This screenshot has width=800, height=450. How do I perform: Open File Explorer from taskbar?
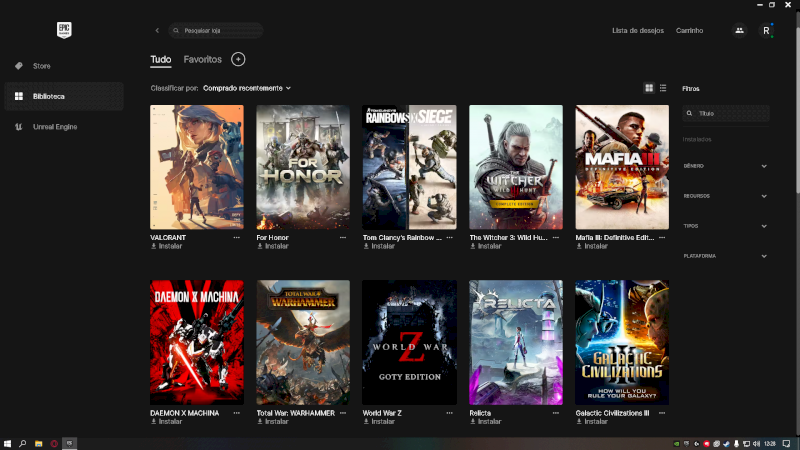click(38, 444)
